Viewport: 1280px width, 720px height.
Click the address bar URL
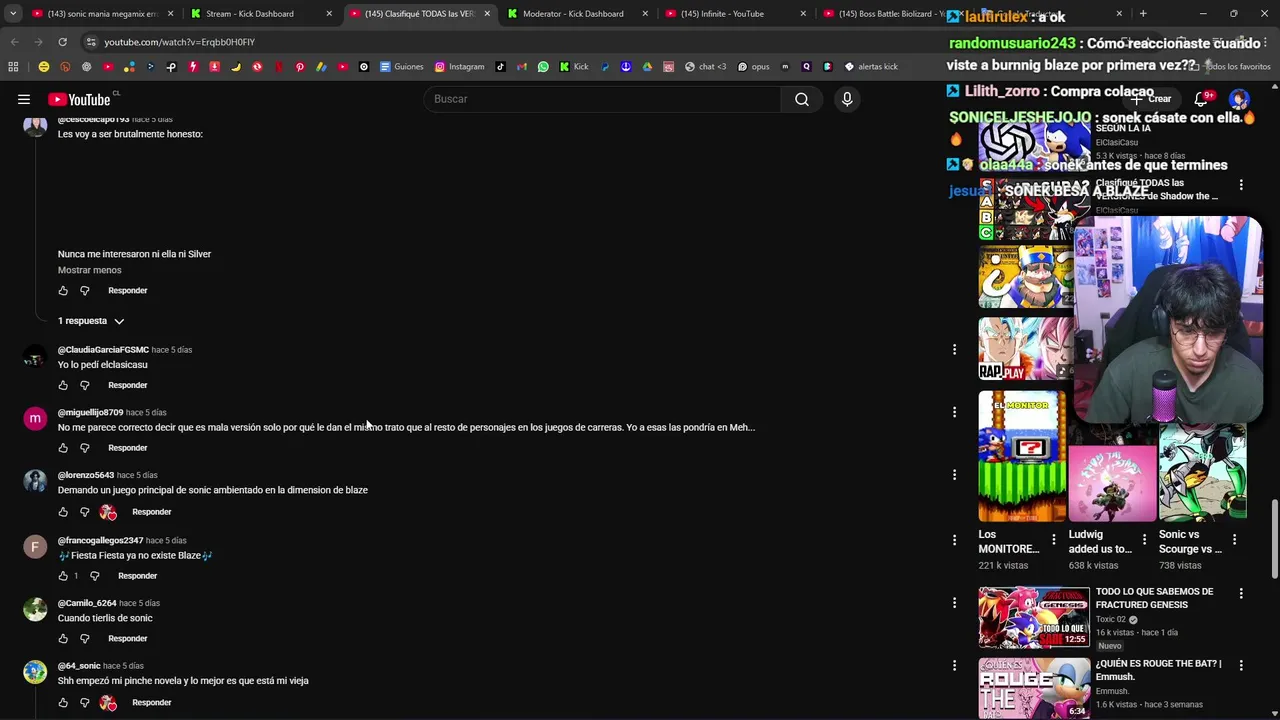click(x=180, y=42)
